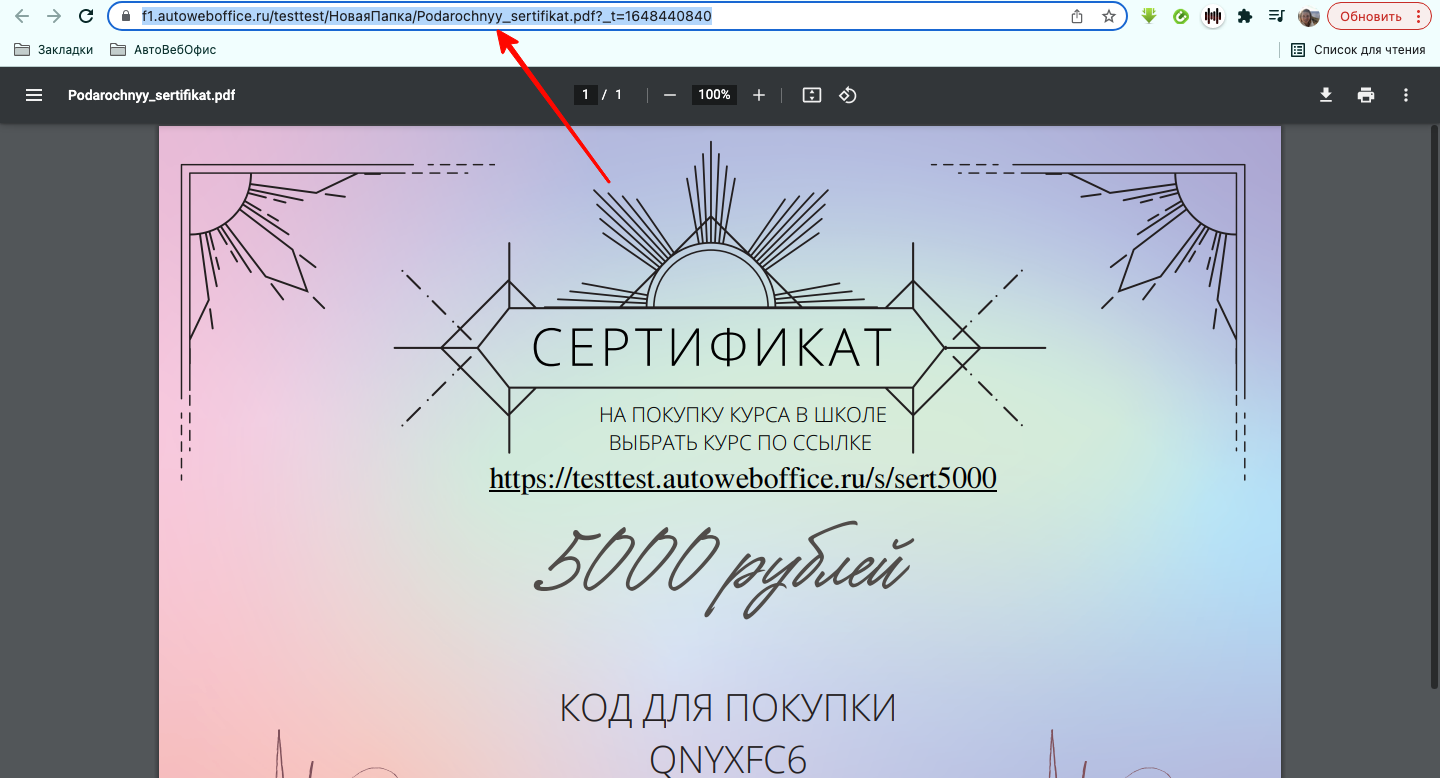
Task: Open the Extensions puzzle icon
Action: [x=1245, y=17]
